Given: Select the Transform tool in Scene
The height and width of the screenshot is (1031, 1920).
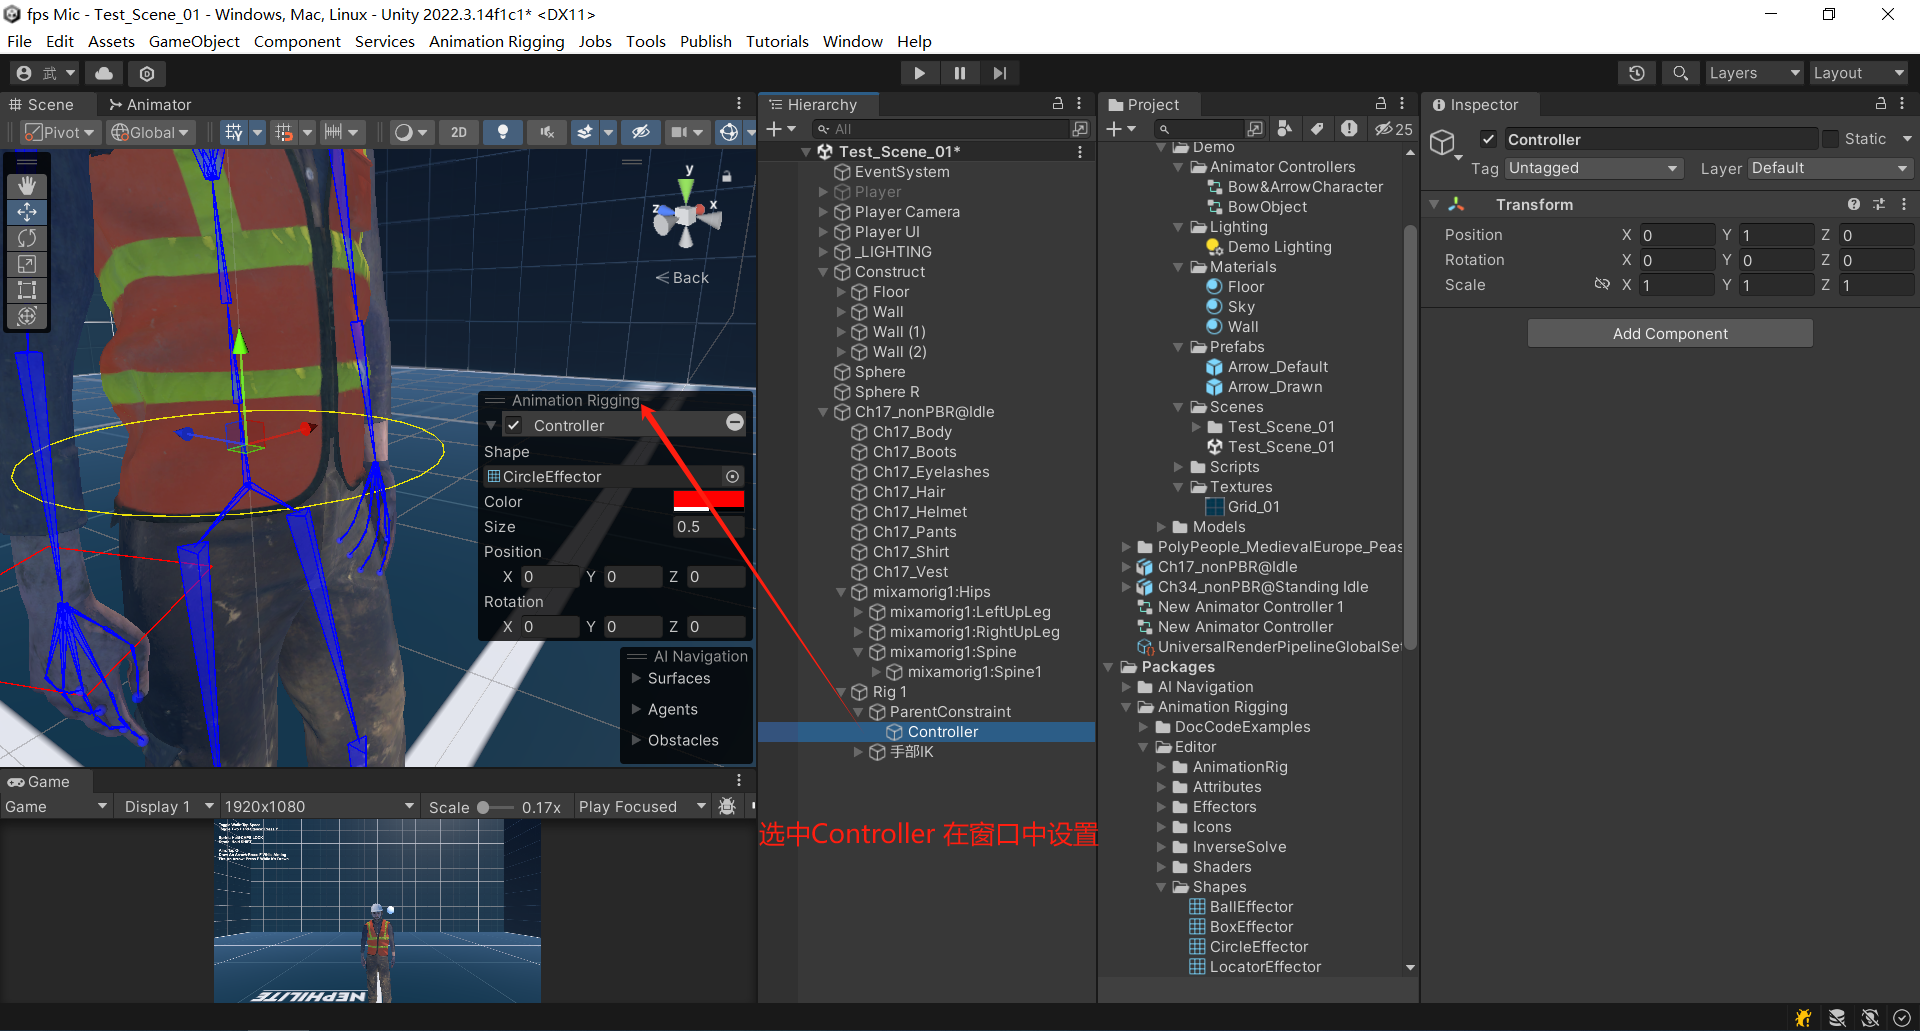Looking at the screenshot, I should [27, 316].
